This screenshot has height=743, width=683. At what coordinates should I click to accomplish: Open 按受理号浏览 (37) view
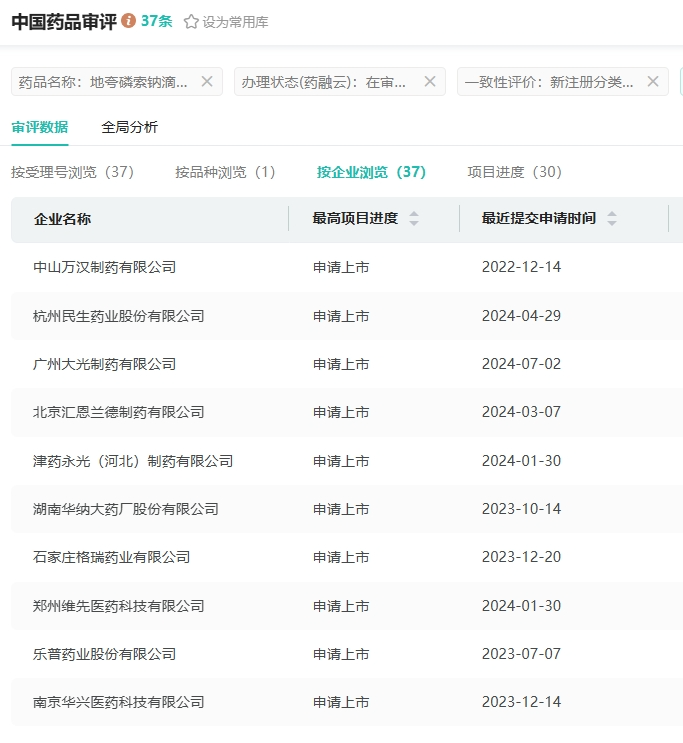click(x=72, y=172)
